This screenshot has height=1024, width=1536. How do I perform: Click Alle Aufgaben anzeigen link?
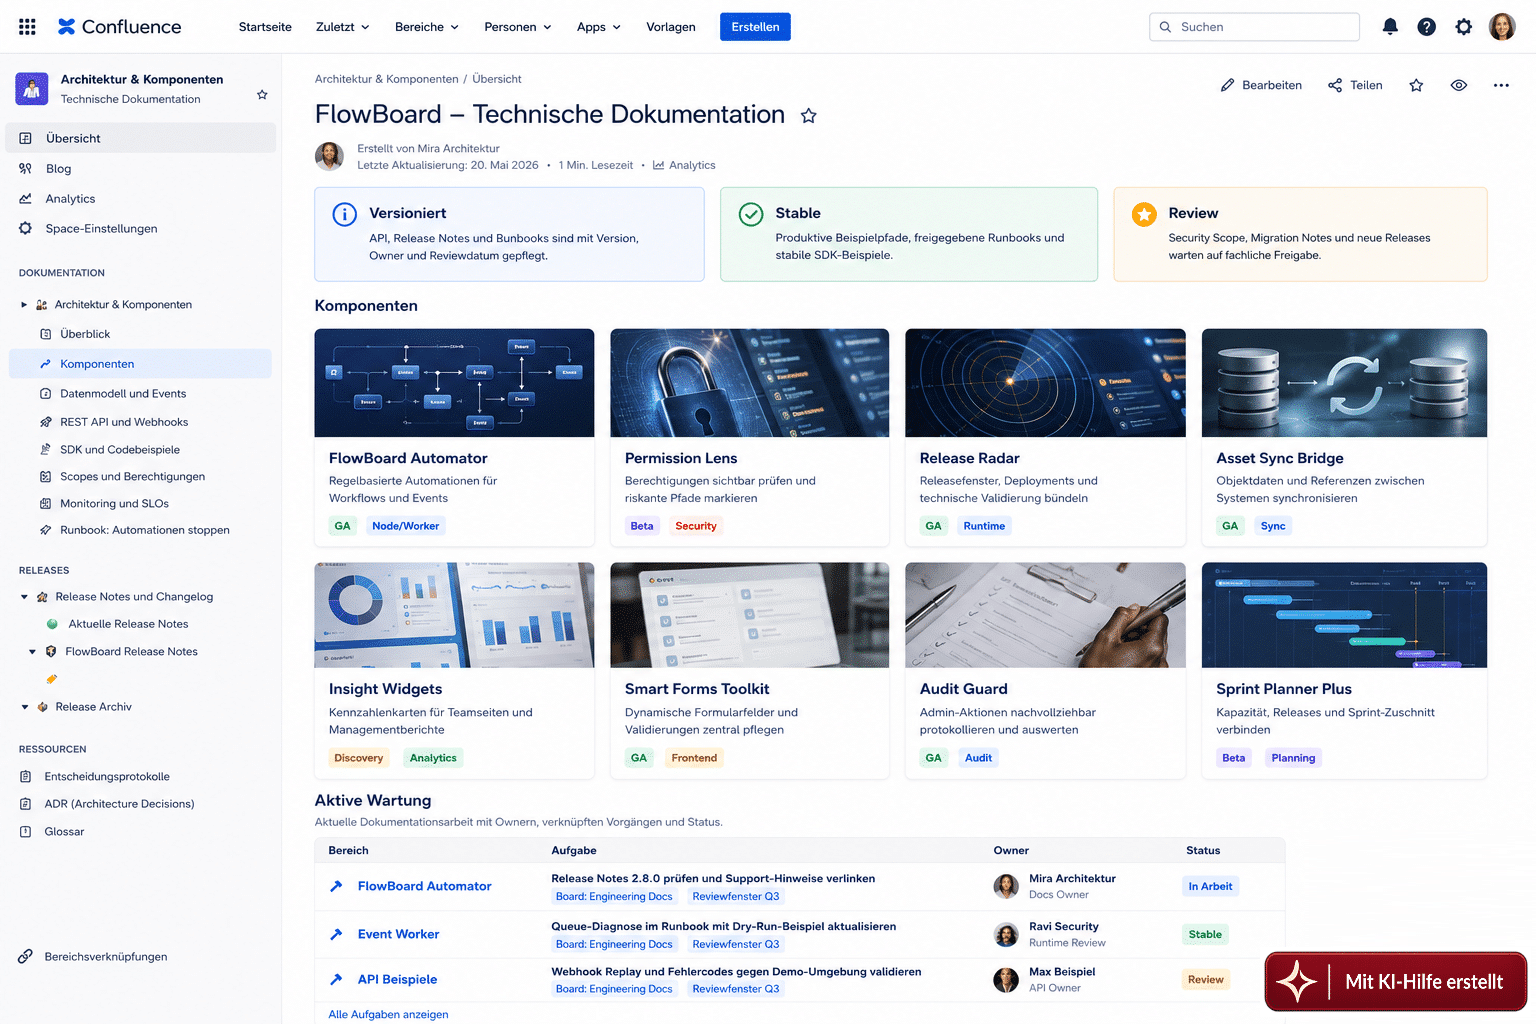click(388, 1015)
